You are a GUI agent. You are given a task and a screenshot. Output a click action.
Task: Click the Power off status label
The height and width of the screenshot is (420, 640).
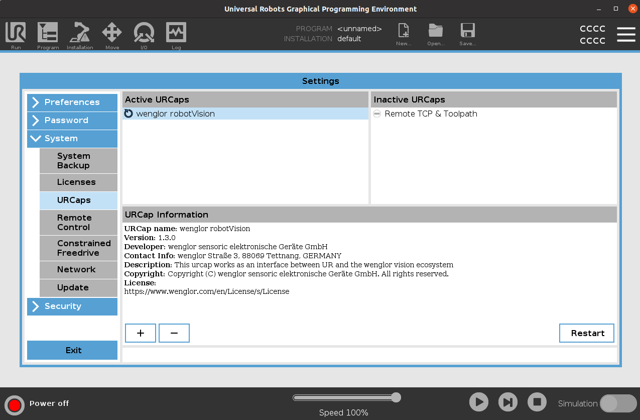49,403
